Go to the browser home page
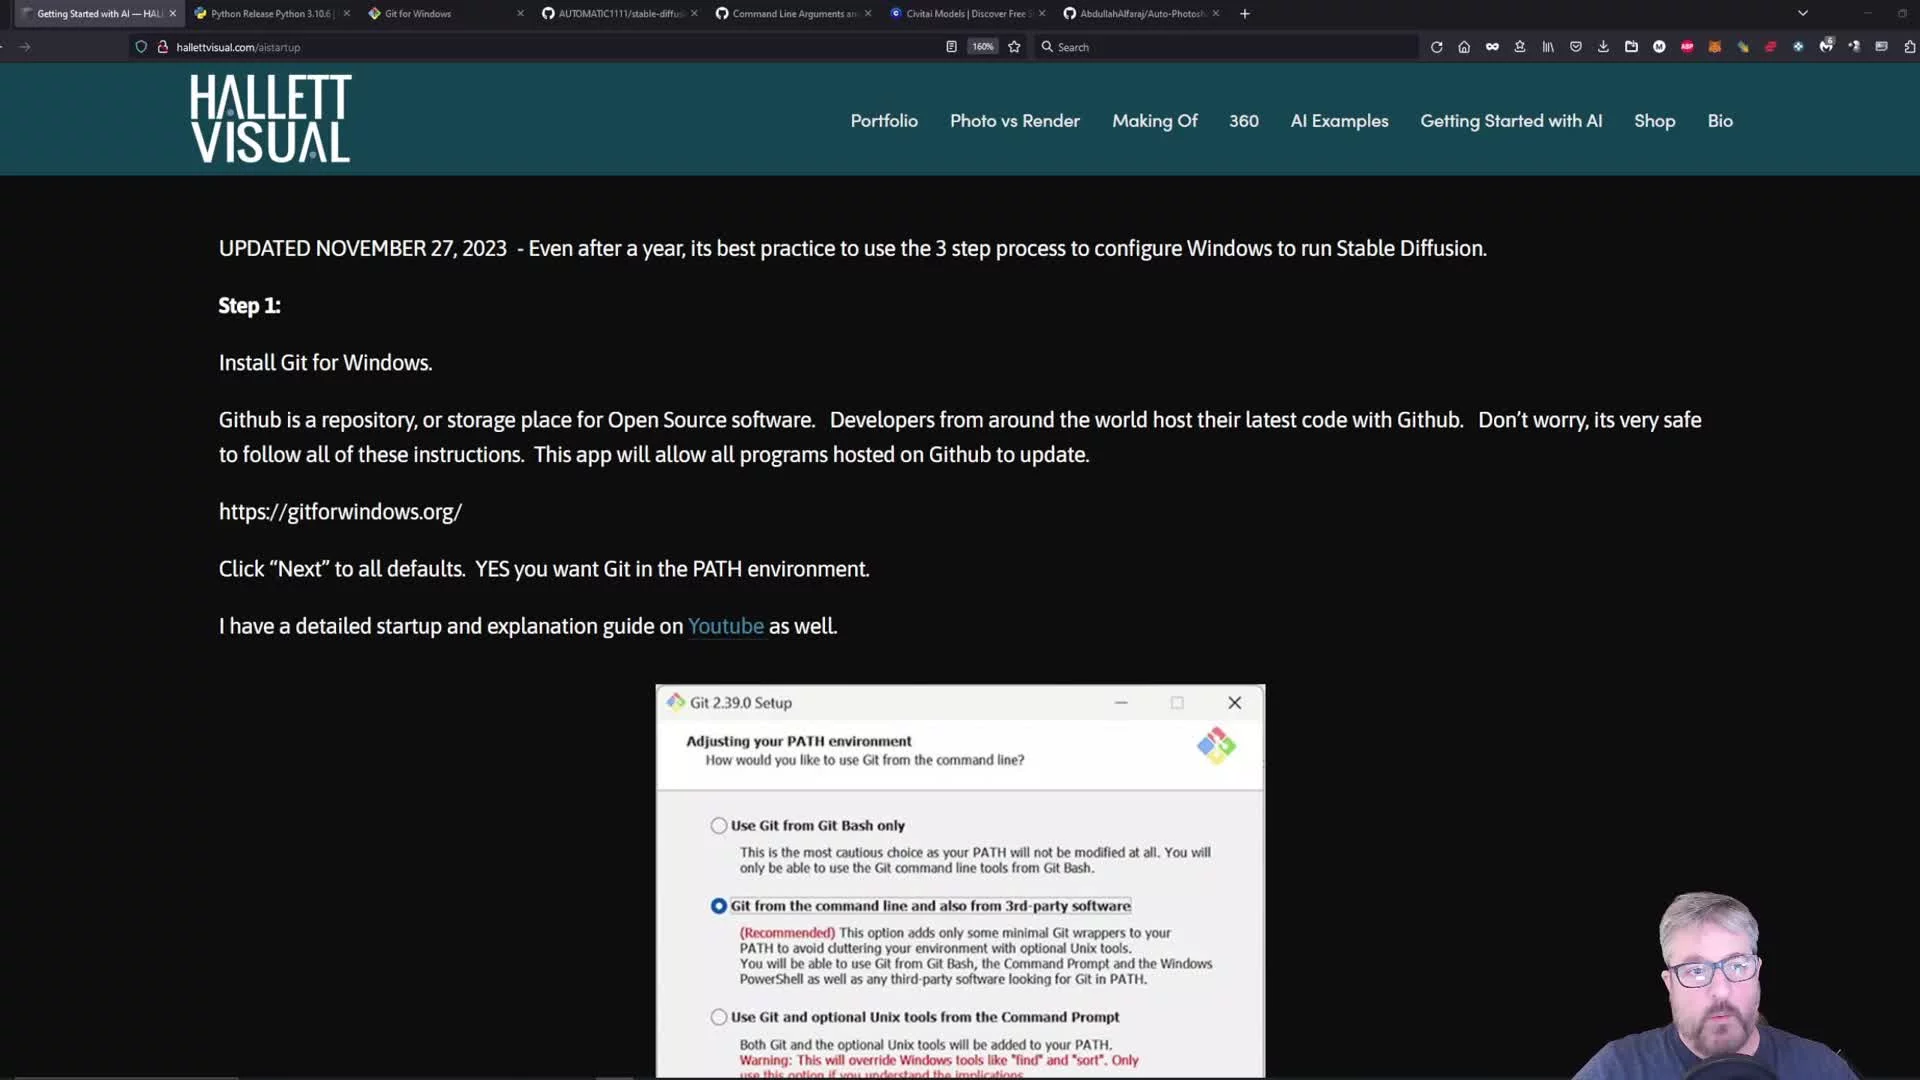The image size is (1920, 1080). click(x=1464, y=47)
